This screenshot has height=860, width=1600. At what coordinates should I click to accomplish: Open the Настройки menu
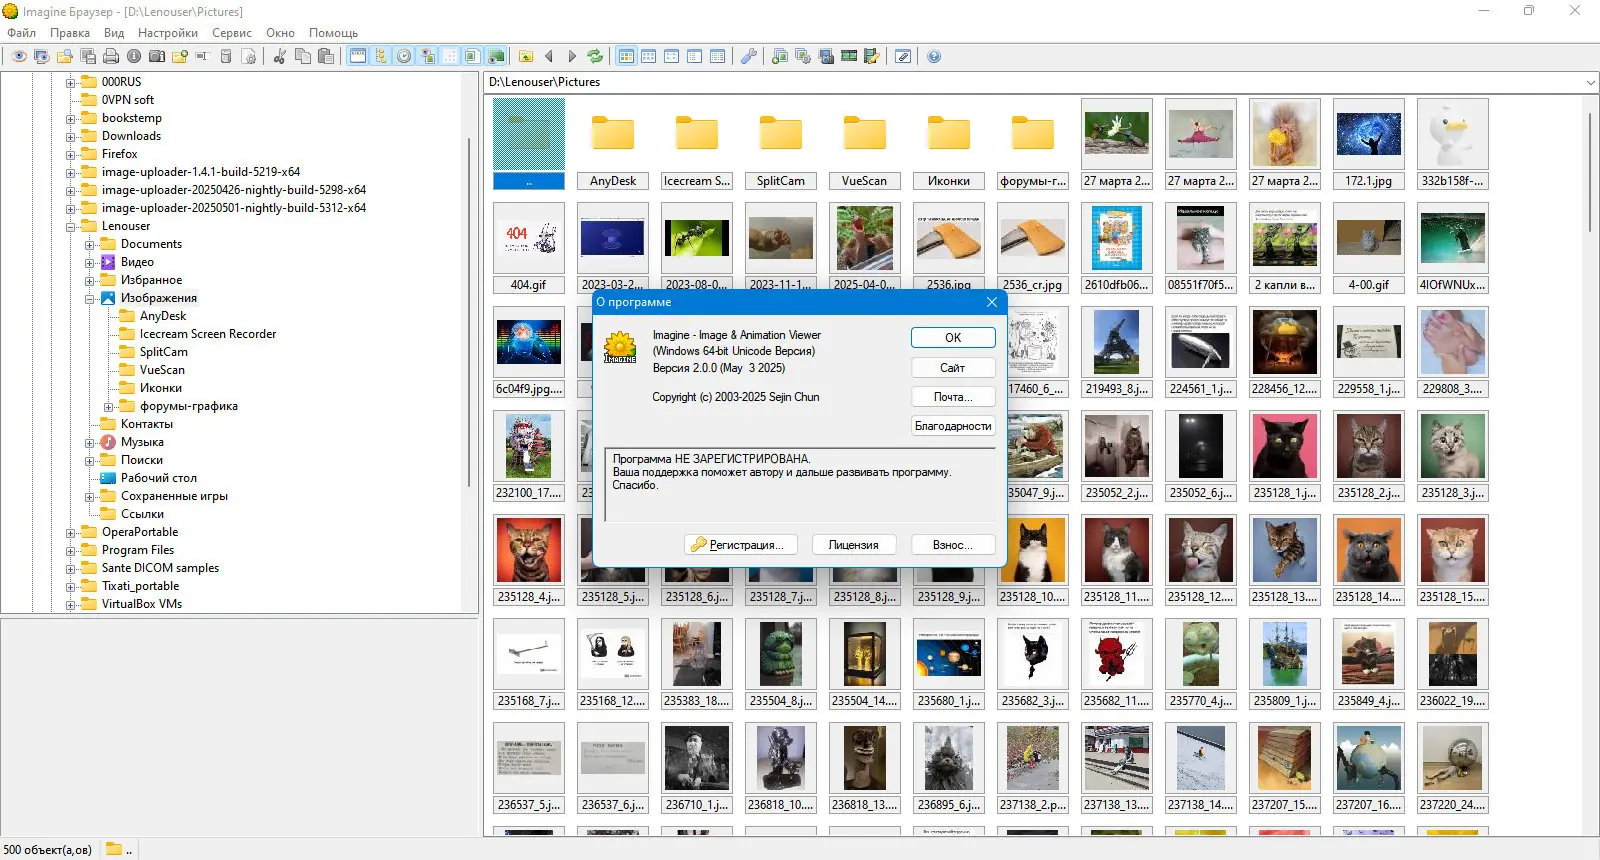(x=168, y=33)
